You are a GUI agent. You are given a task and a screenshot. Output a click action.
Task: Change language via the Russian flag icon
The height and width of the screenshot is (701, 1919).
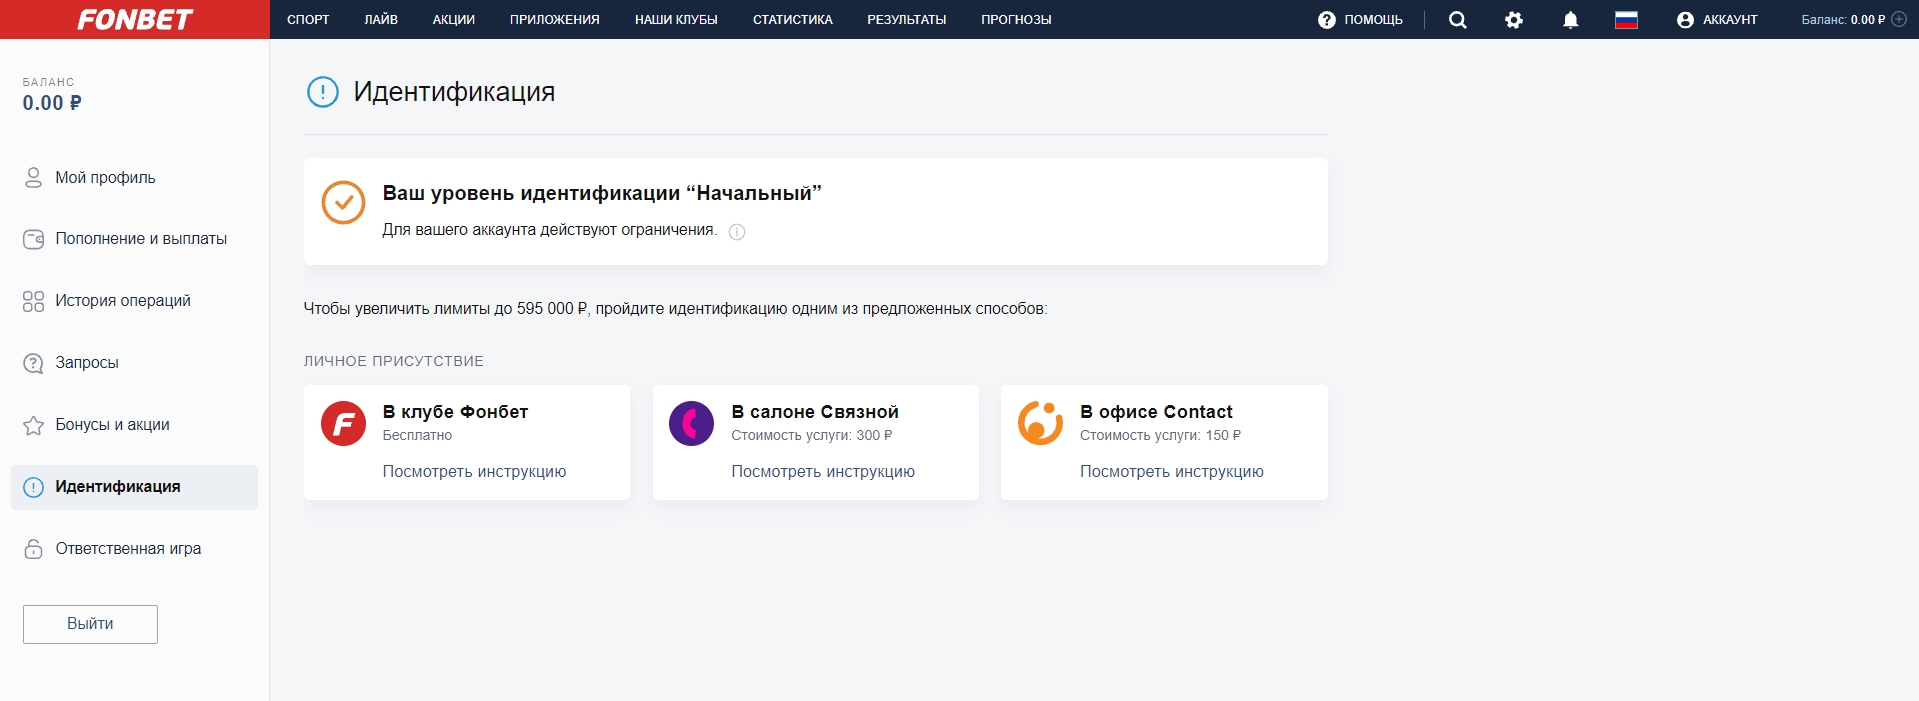click(1626, 20)
